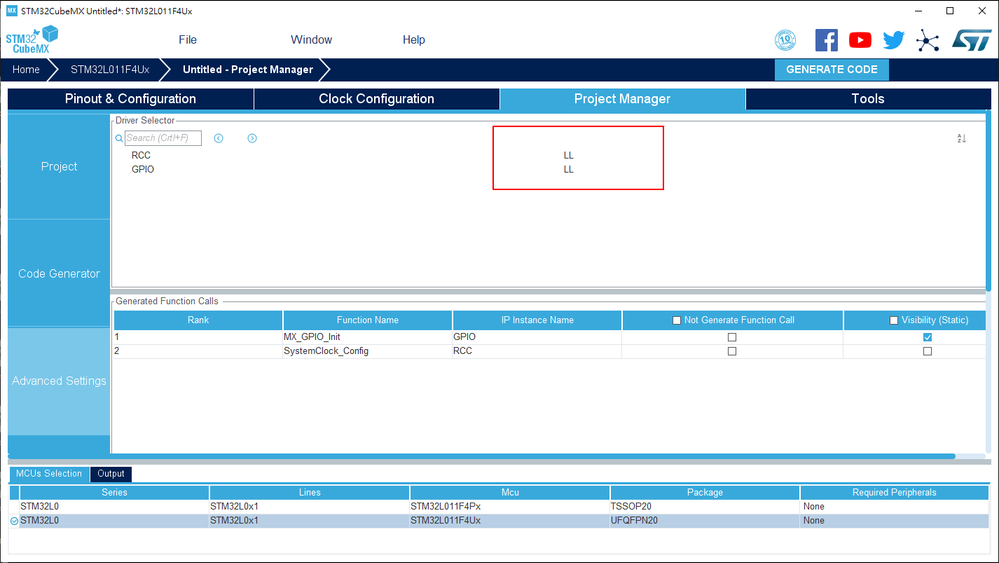Select RCC row in Driver Selector

pos(141,155)
